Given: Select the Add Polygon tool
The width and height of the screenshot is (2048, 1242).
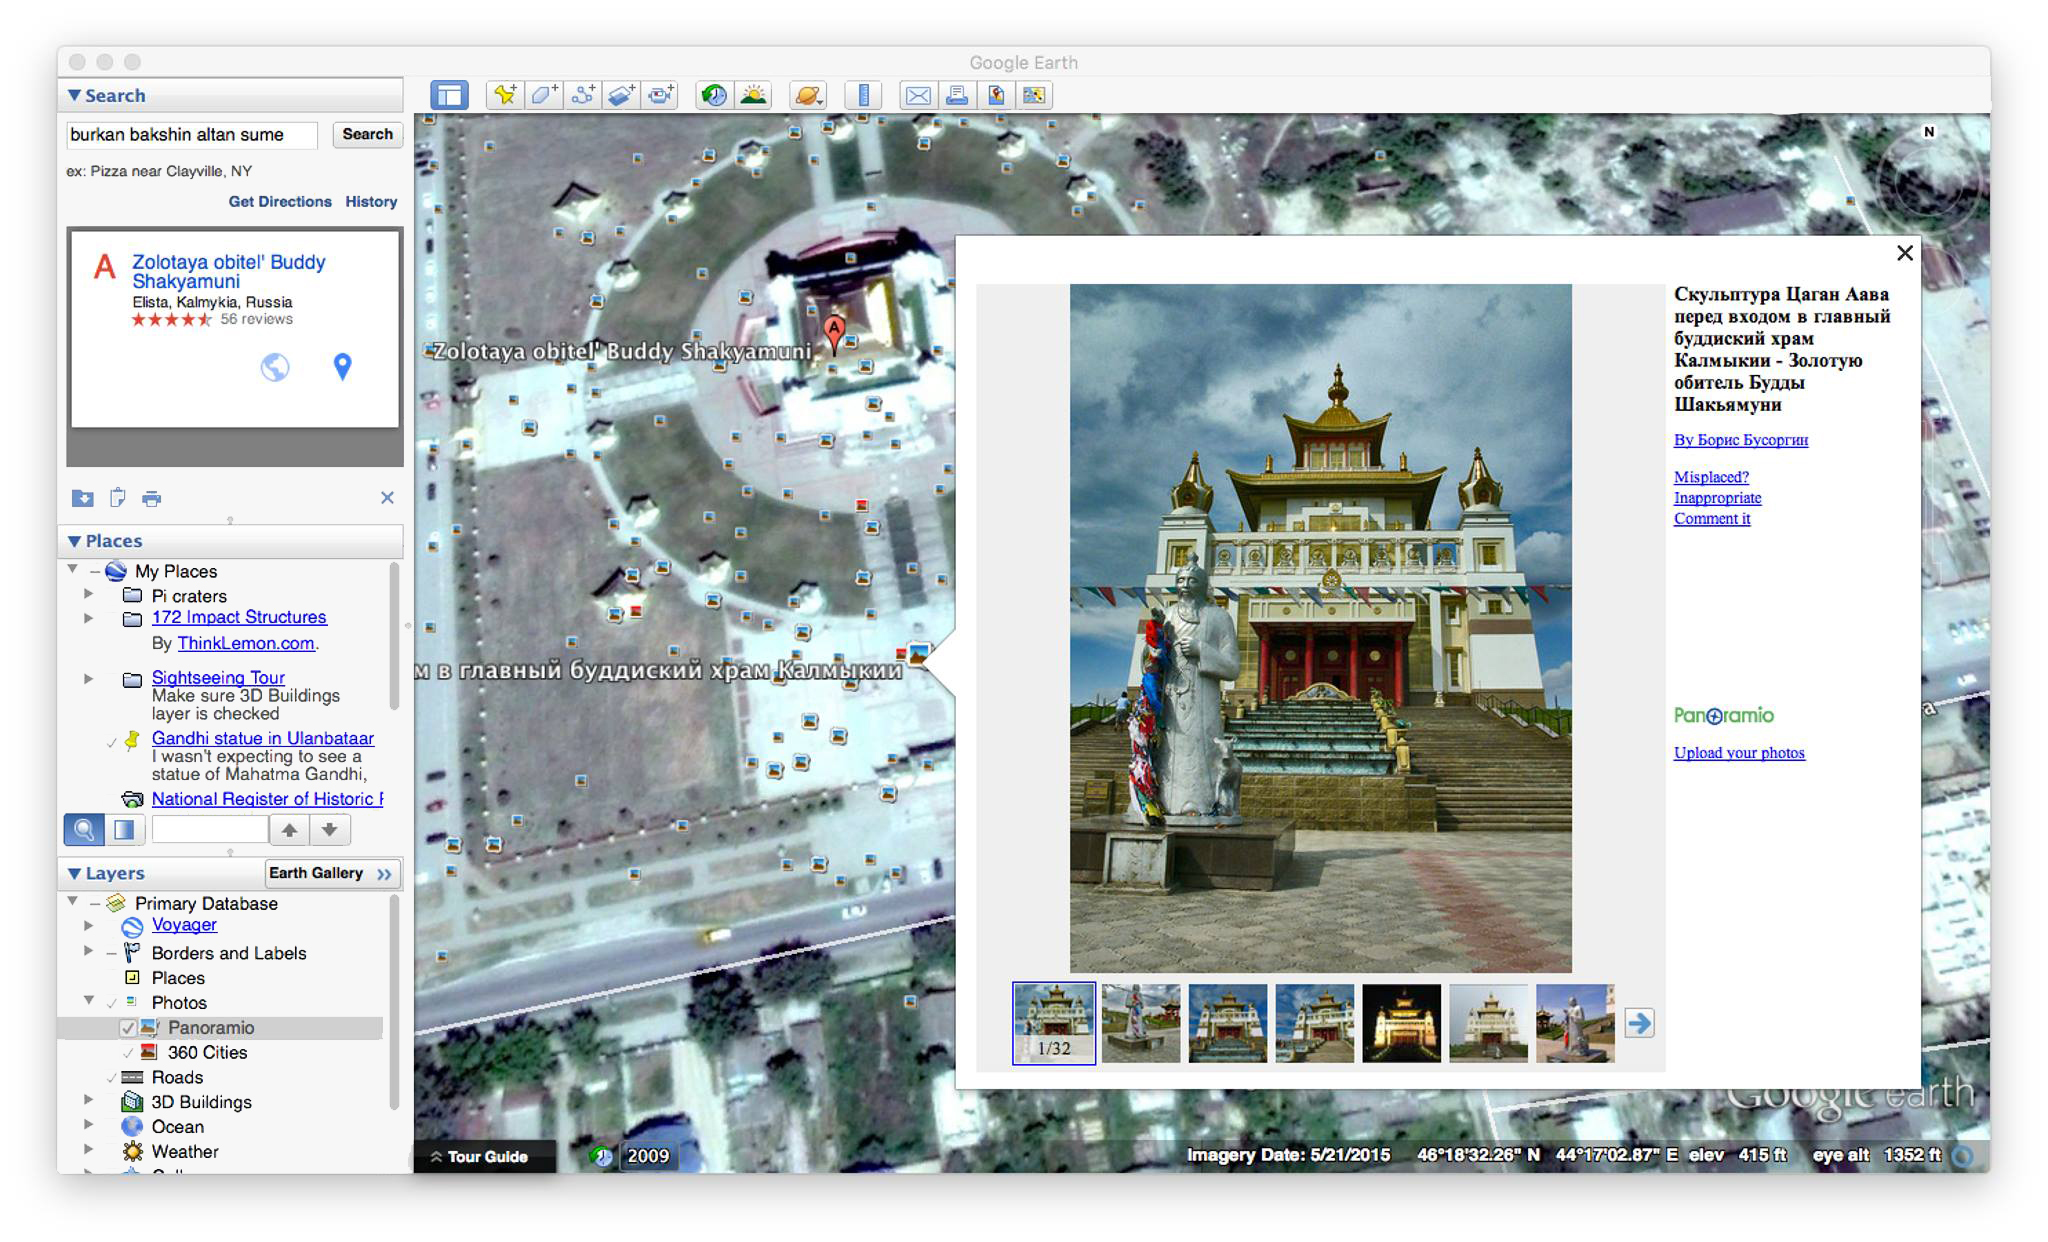Looking at the screenshot, I should pyautogui.click(x=544, y=95).
